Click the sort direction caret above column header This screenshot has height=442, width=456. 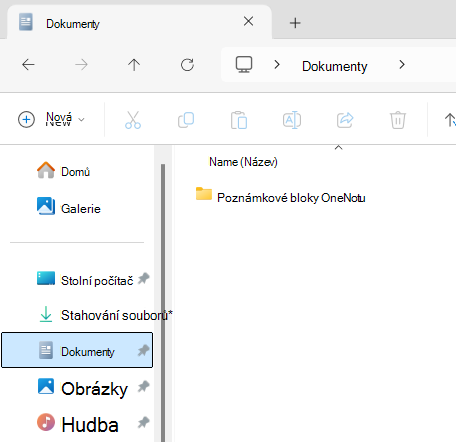click(x=339, y=147)
